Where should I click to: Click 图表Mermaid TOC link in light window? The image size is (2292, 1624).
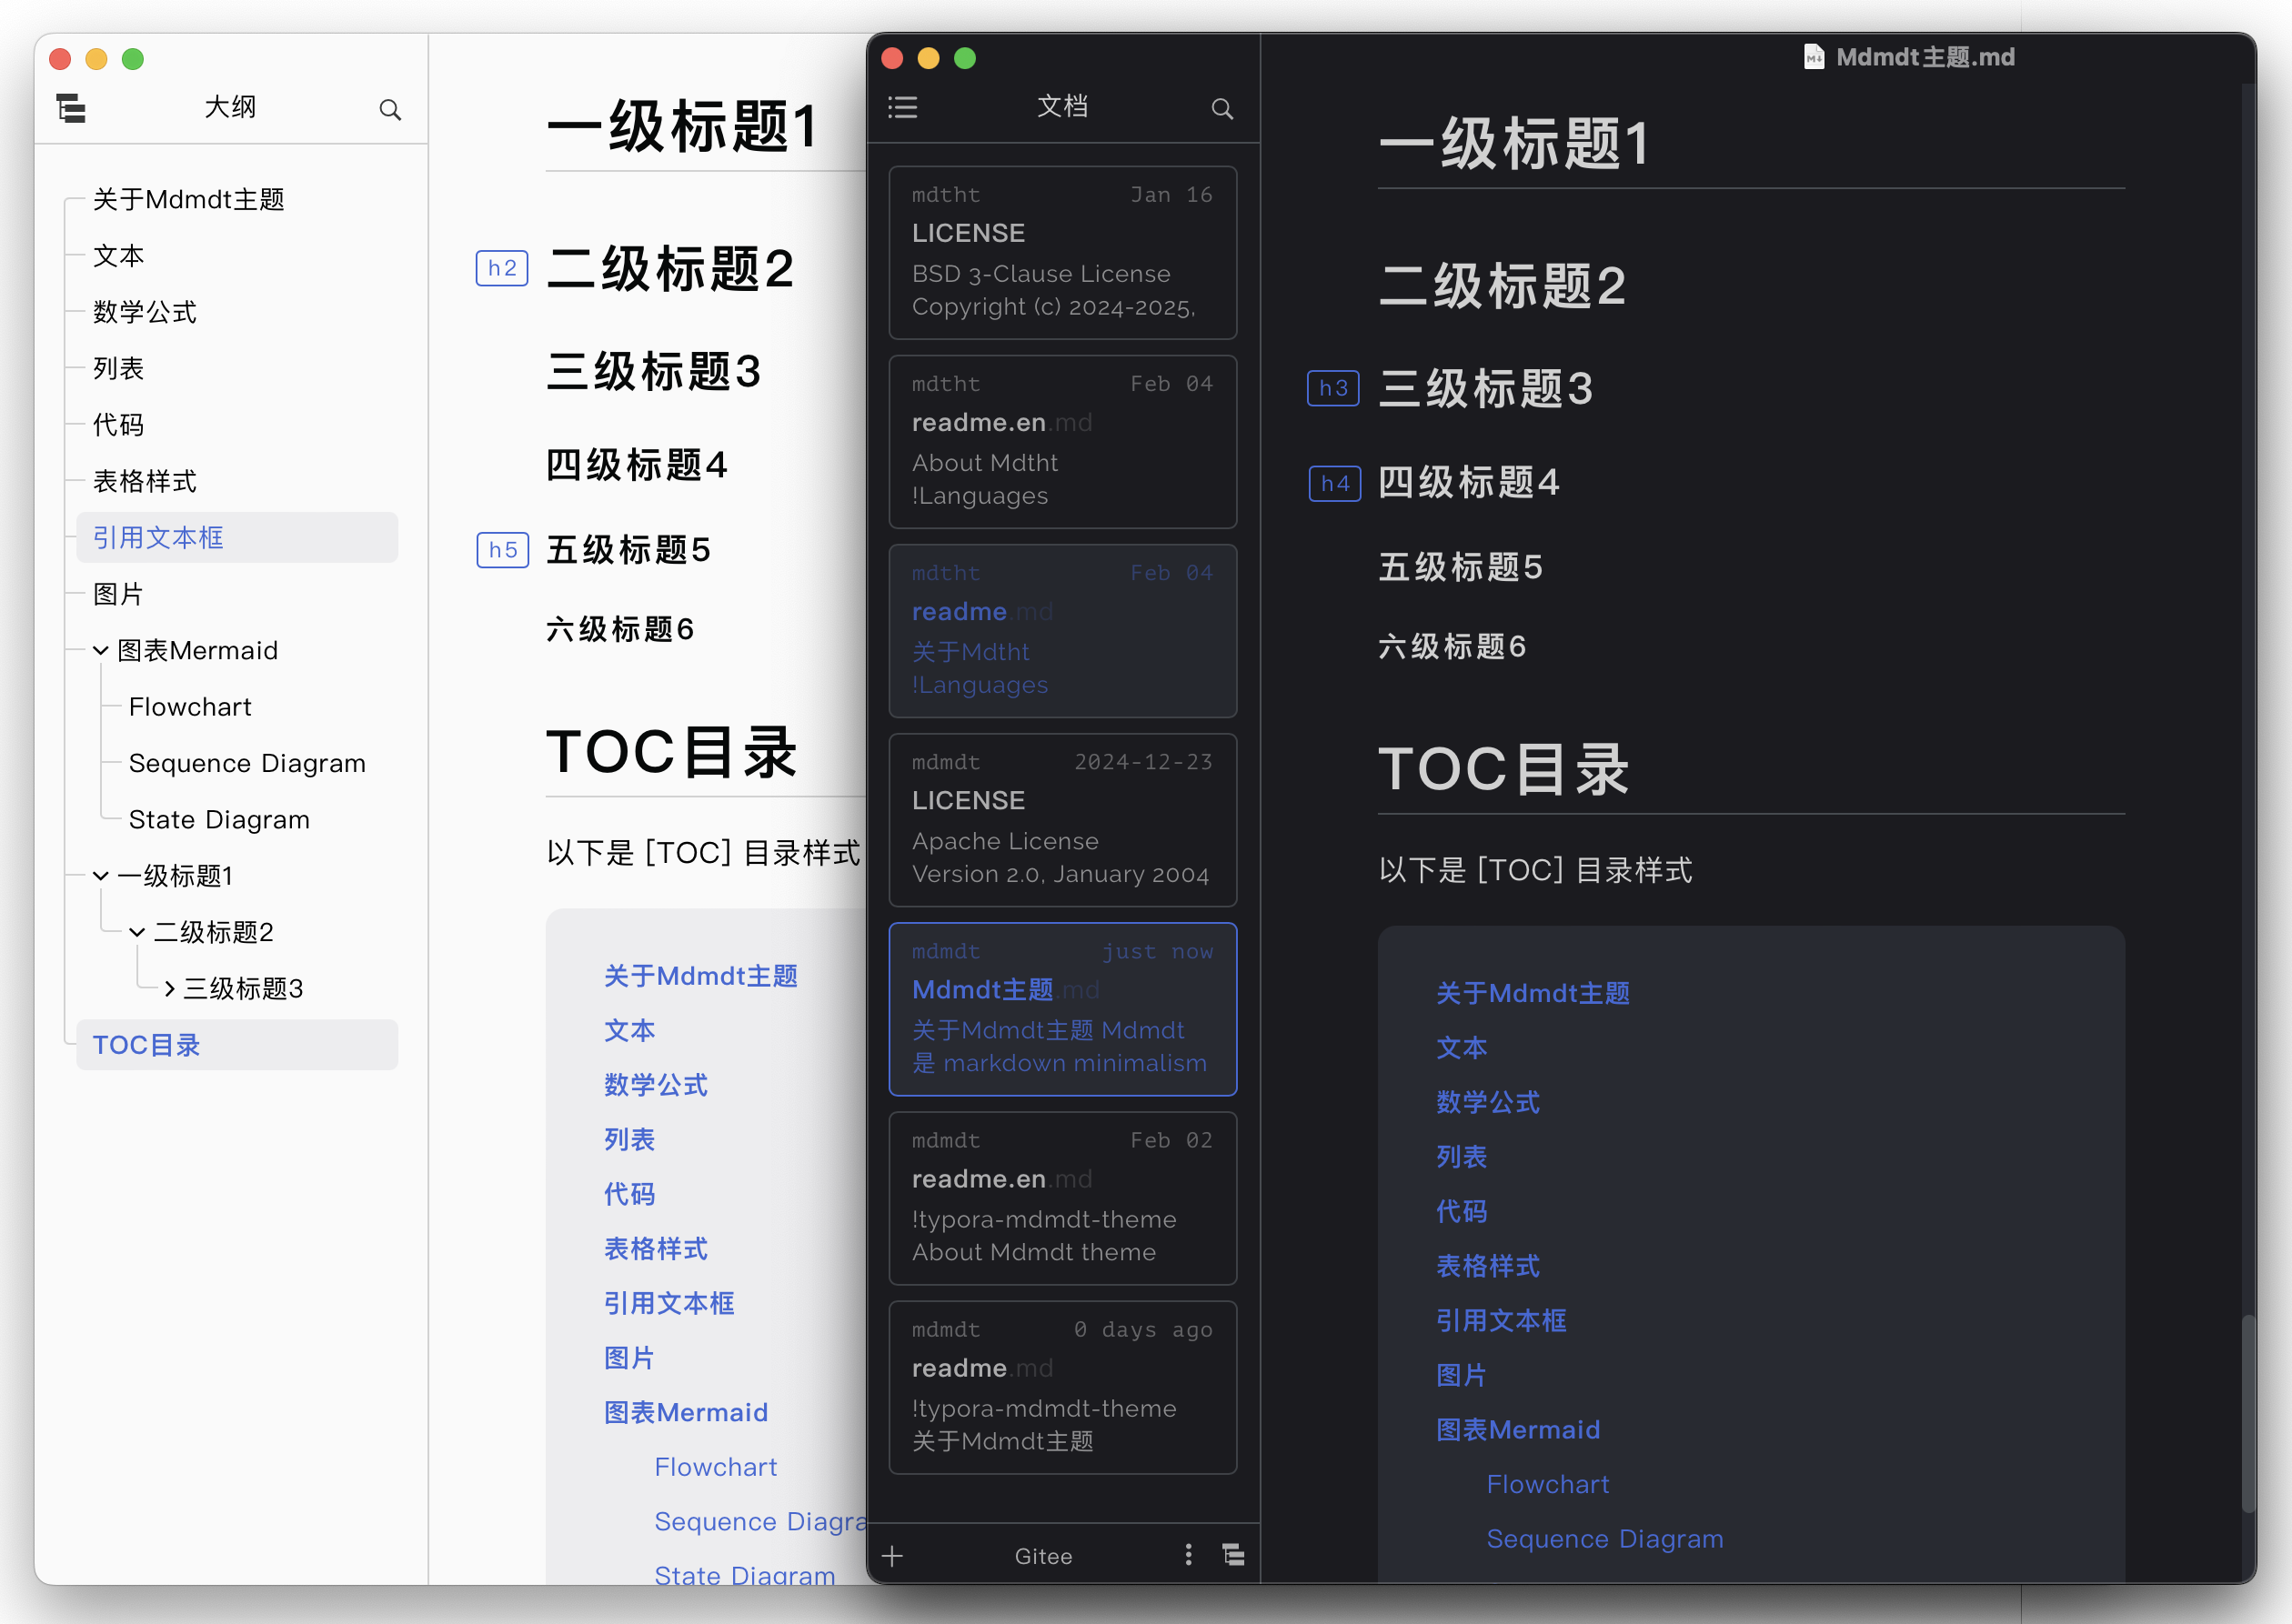click(686, 1412)
